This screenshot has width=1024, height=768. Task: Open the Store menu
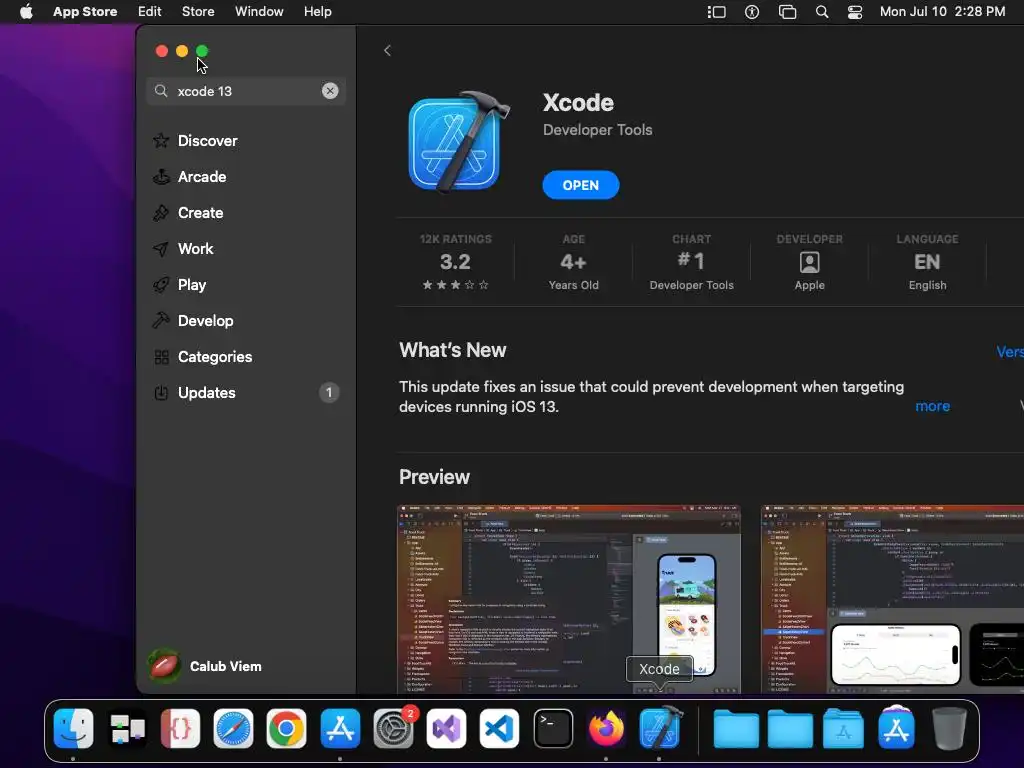[198, 11]
